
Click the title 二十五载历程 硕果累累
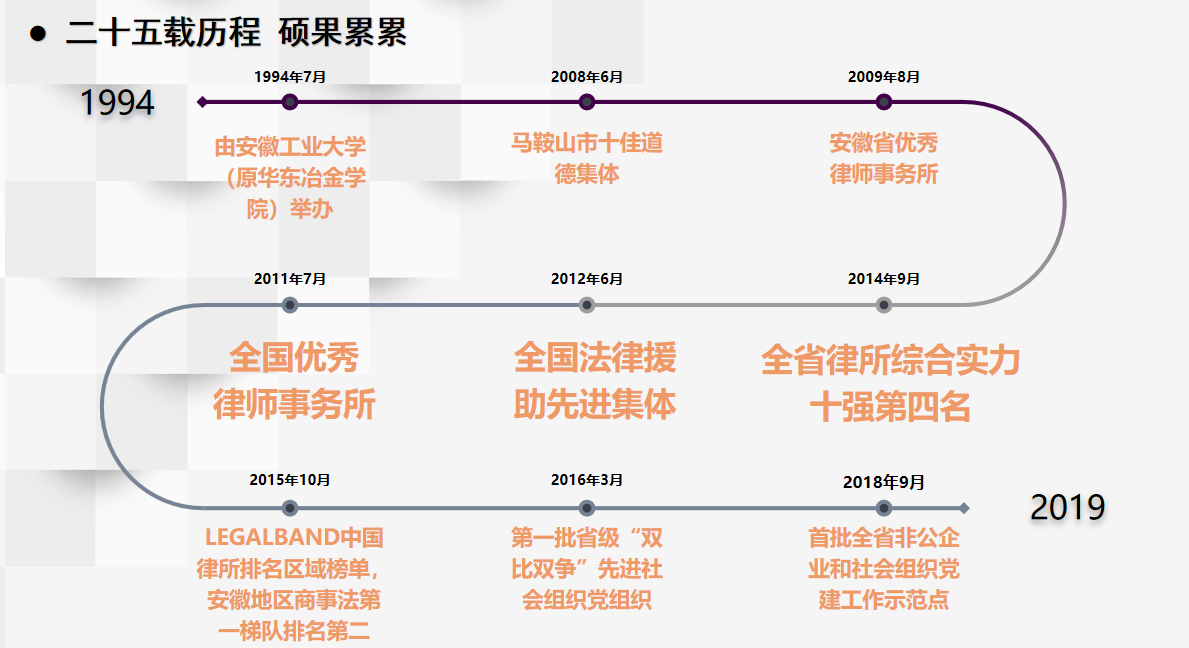coord(236,33)
